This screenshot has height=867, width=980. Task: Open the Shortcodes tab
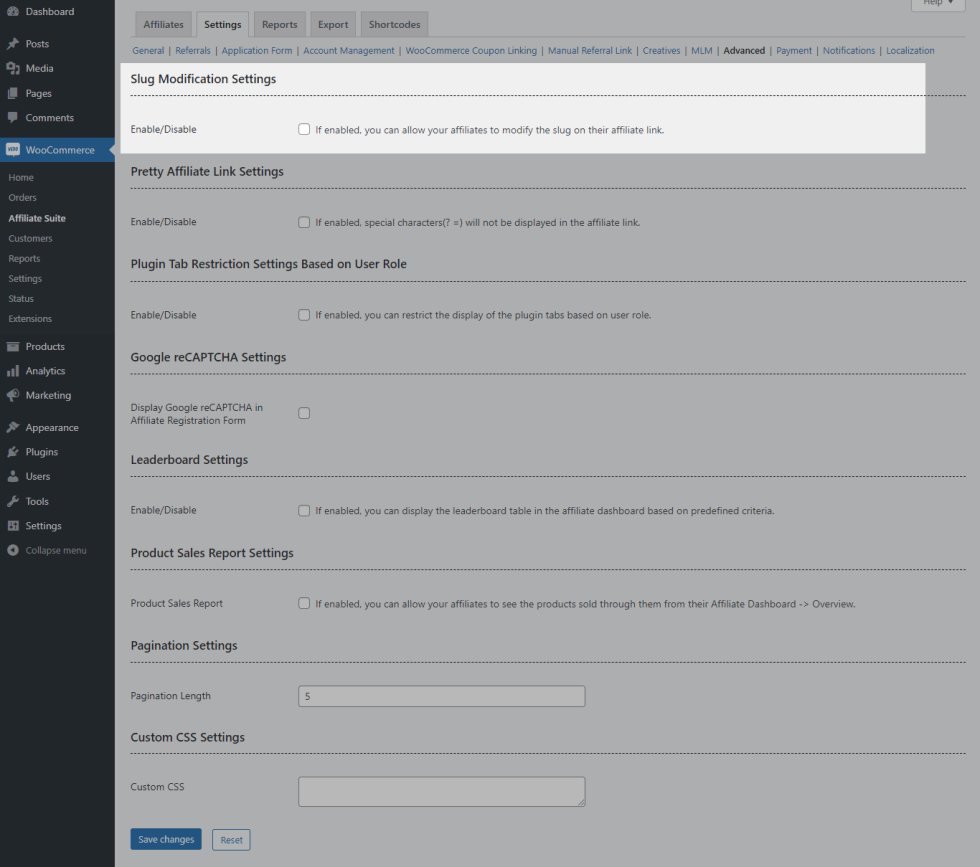(x=394, y=24)
